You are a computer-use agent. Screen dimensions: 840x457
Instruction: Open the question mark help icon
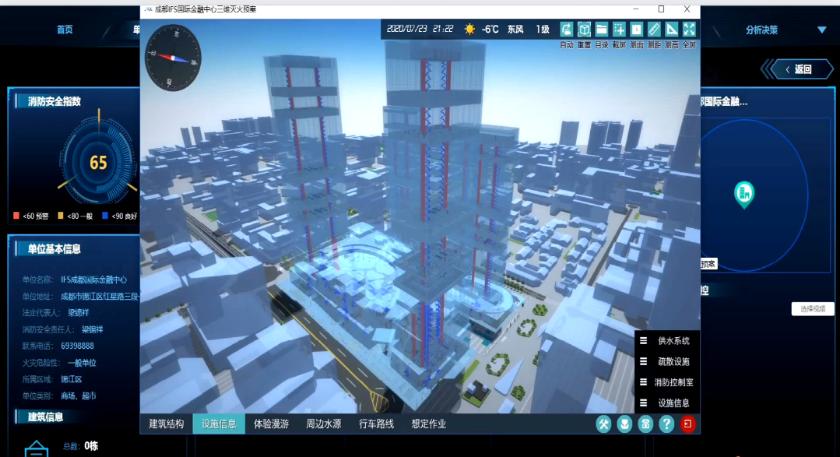click(x=666, y=424)
